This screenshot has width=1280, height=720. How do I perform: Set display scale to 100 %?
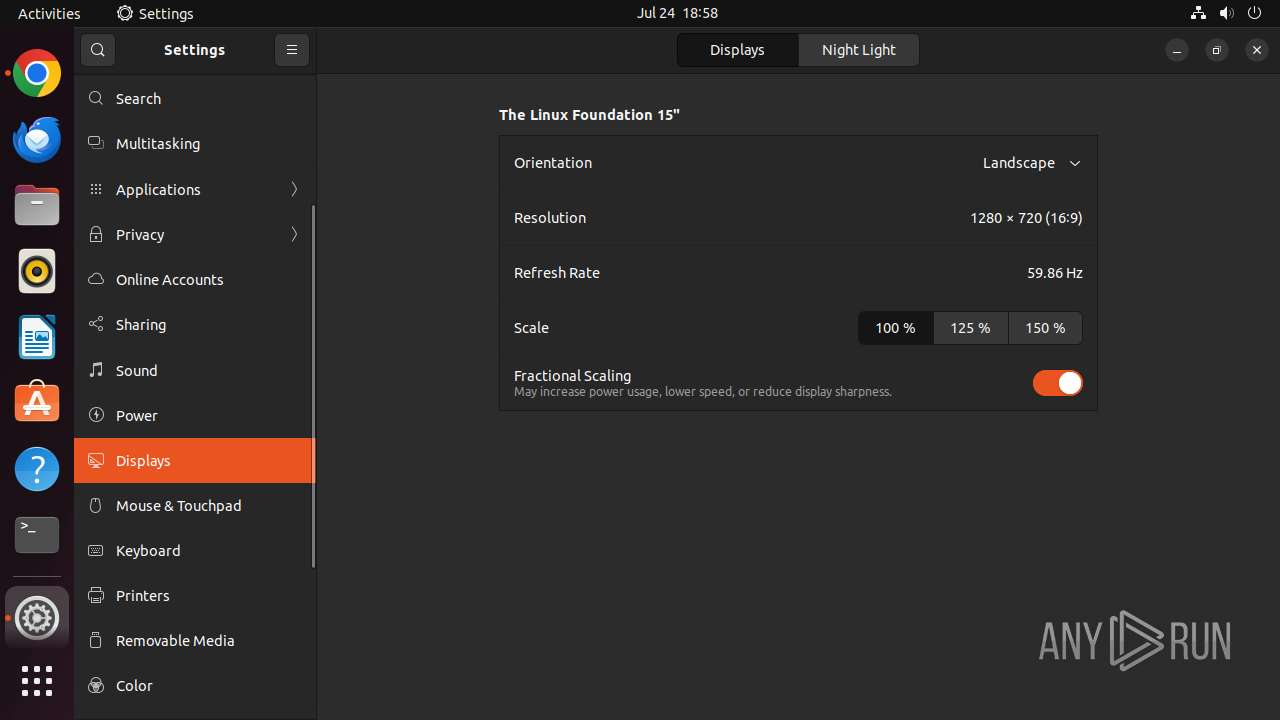point(895,328)
